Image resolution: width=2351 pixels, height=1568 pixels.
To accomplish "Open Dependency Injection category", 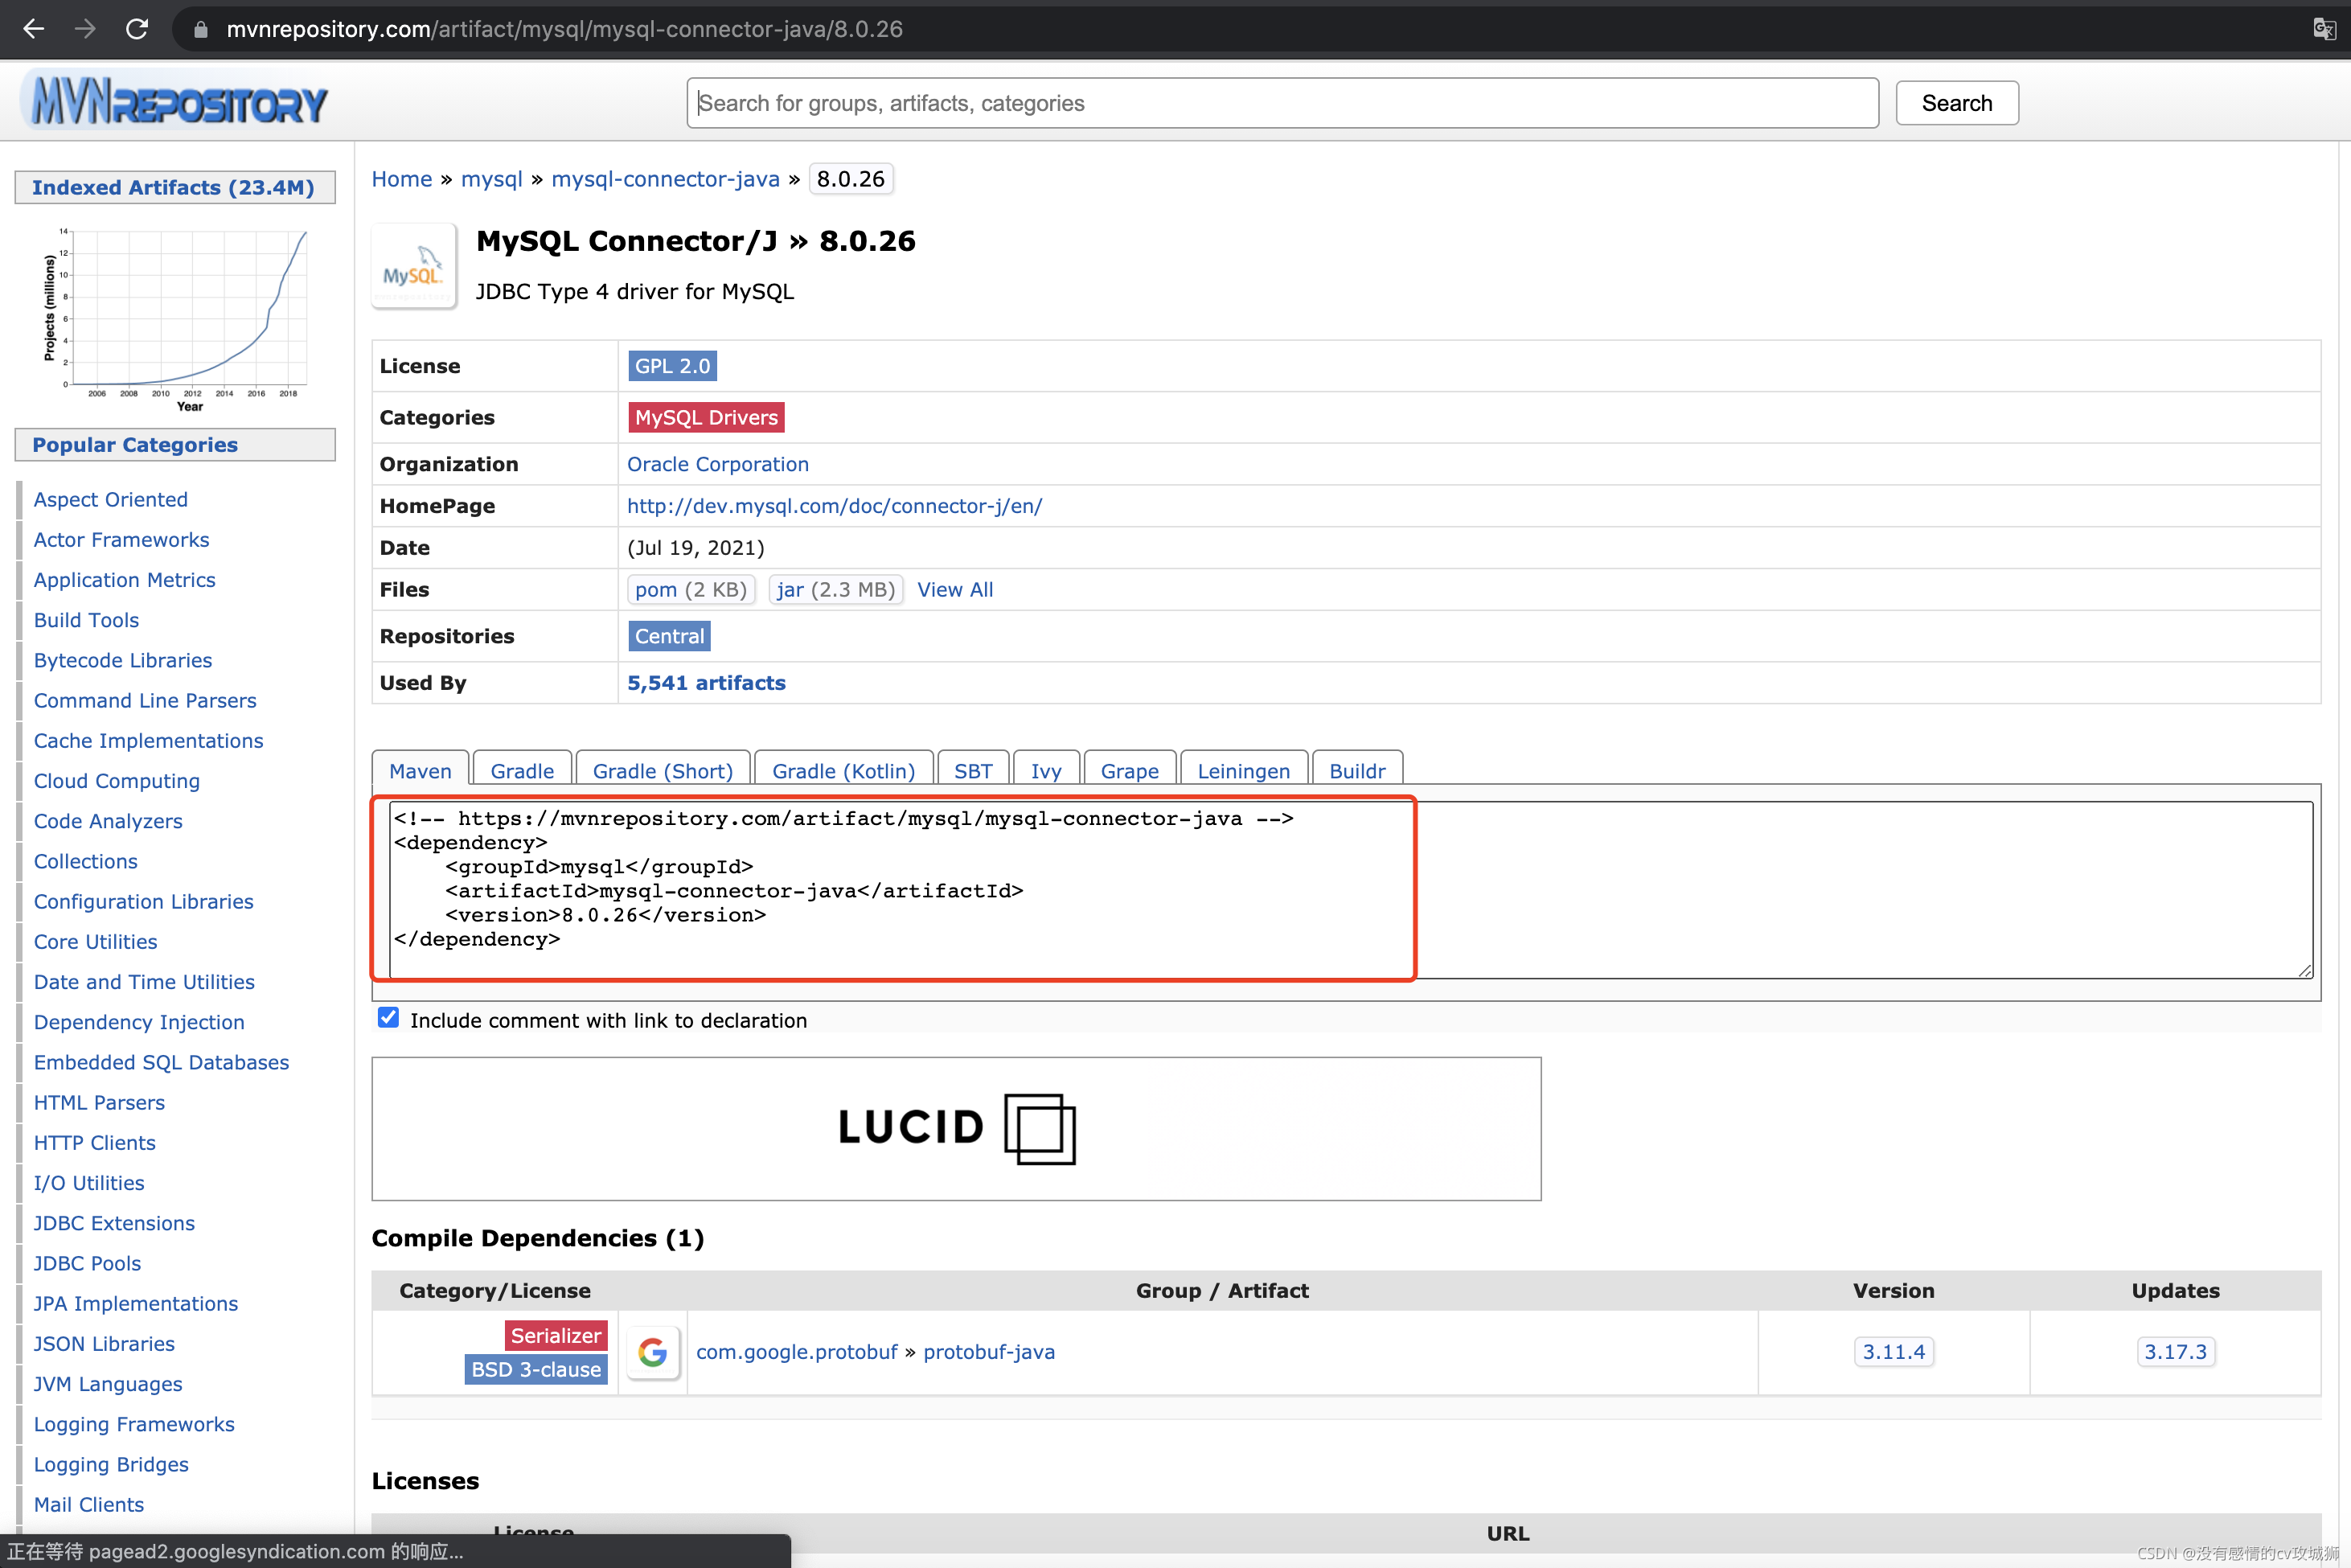I will [x=139, y=1022].
